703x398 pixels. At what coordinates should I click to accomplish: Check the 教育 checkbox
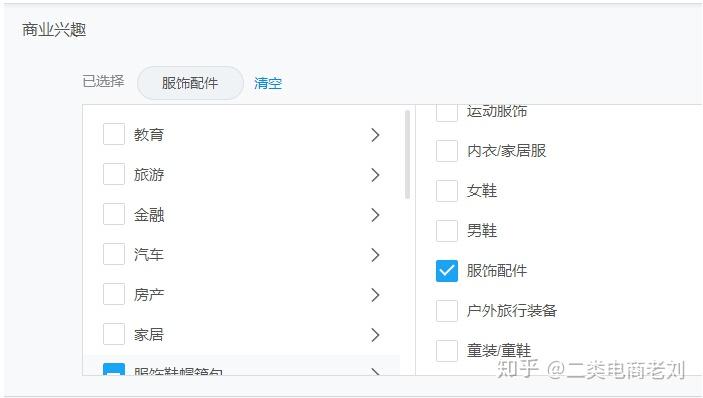[114, 134]
